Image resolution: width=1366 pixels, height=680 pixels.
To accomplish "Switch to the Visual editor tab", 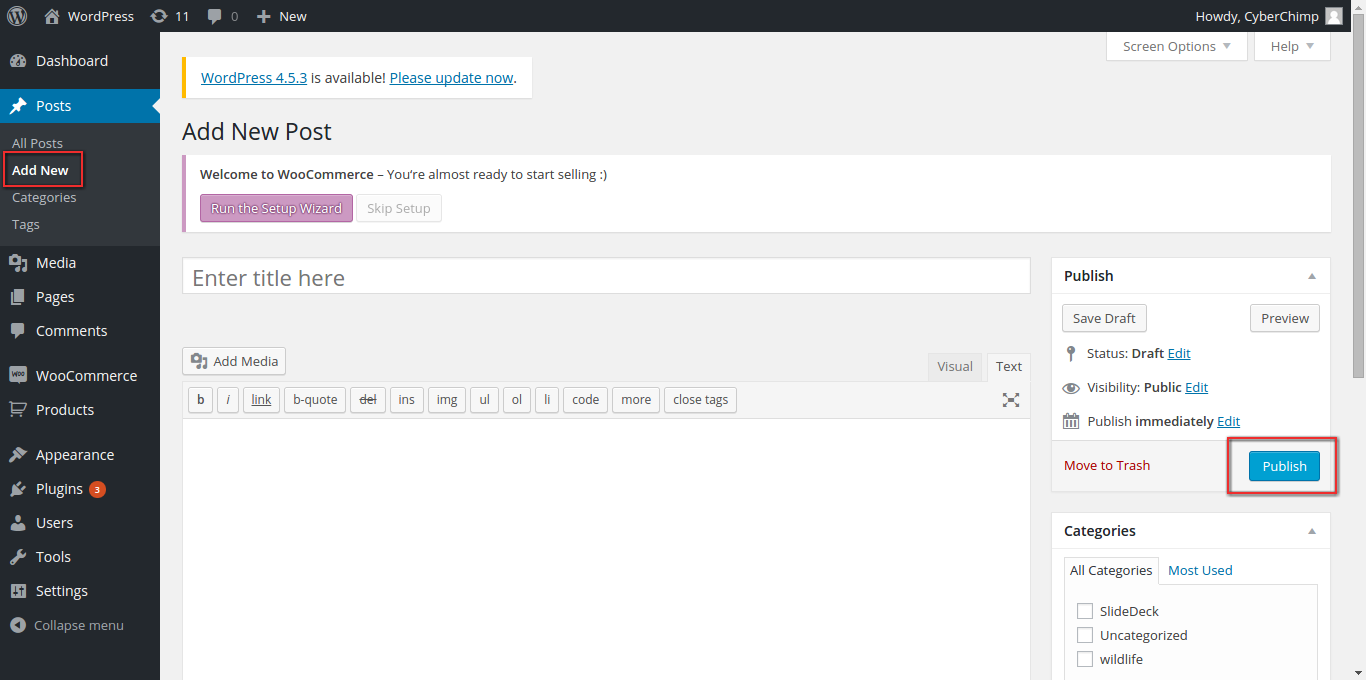I will pyautogui.click(x=955, y=367).
